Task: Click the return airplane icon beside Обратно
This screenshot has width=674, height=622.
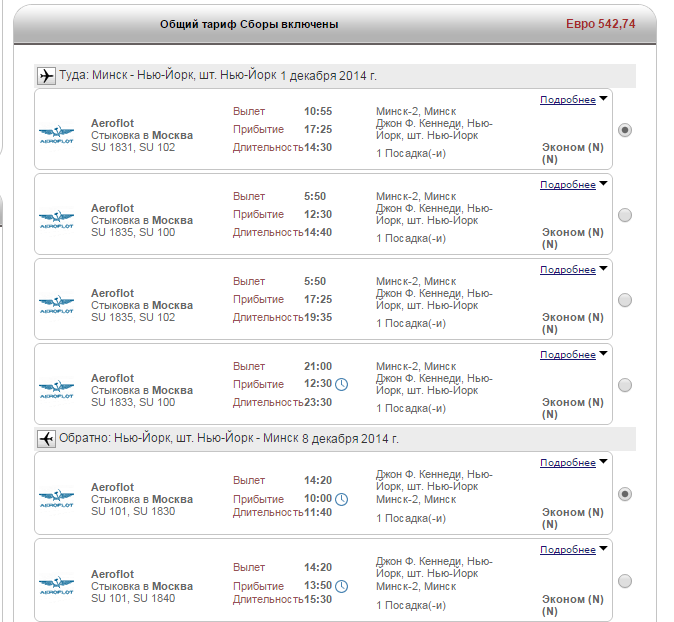Action: point(46,439)
